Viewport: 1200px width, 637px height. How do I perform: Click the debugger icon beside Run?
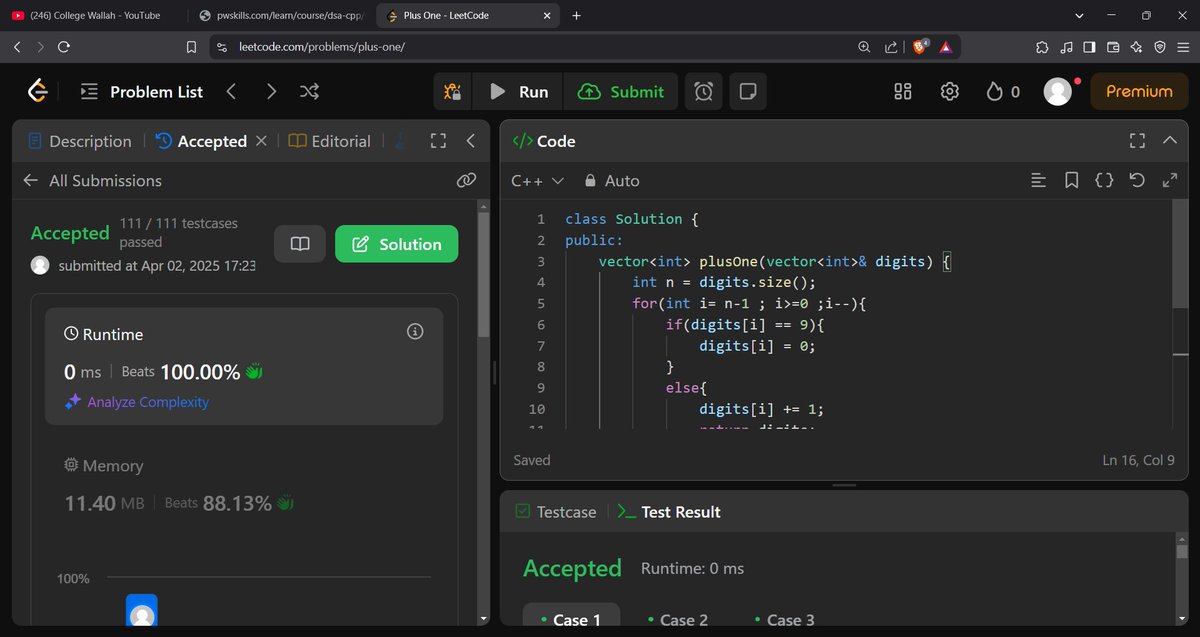tap(452, 92)
